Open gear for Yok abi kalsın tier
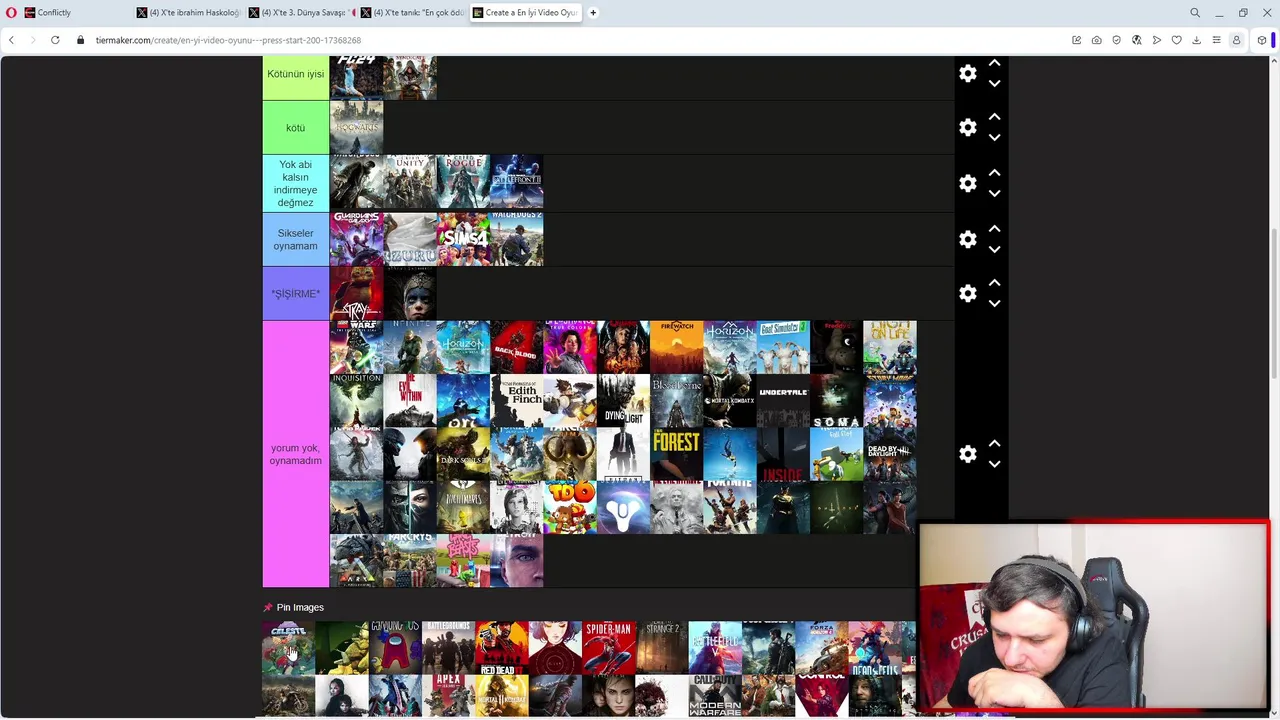Image resolution: width=1280 pixels, height=720 pixels. tap(967, 184)
